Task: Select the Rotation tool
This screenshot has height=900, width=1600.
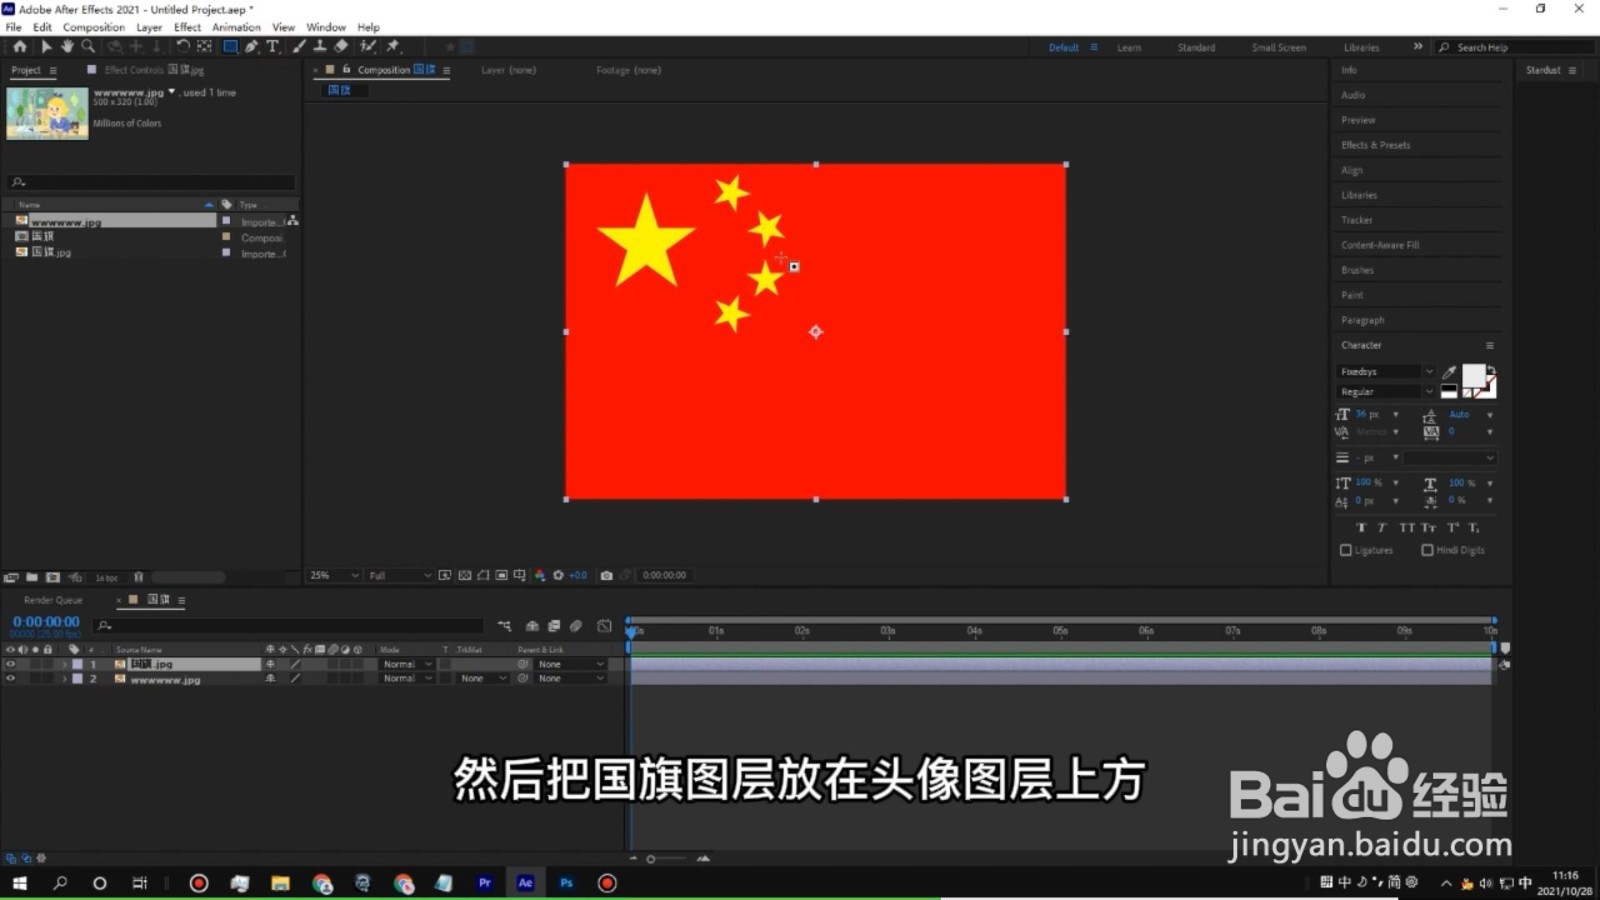Action: pyautogui.click(x=182, y=46)
